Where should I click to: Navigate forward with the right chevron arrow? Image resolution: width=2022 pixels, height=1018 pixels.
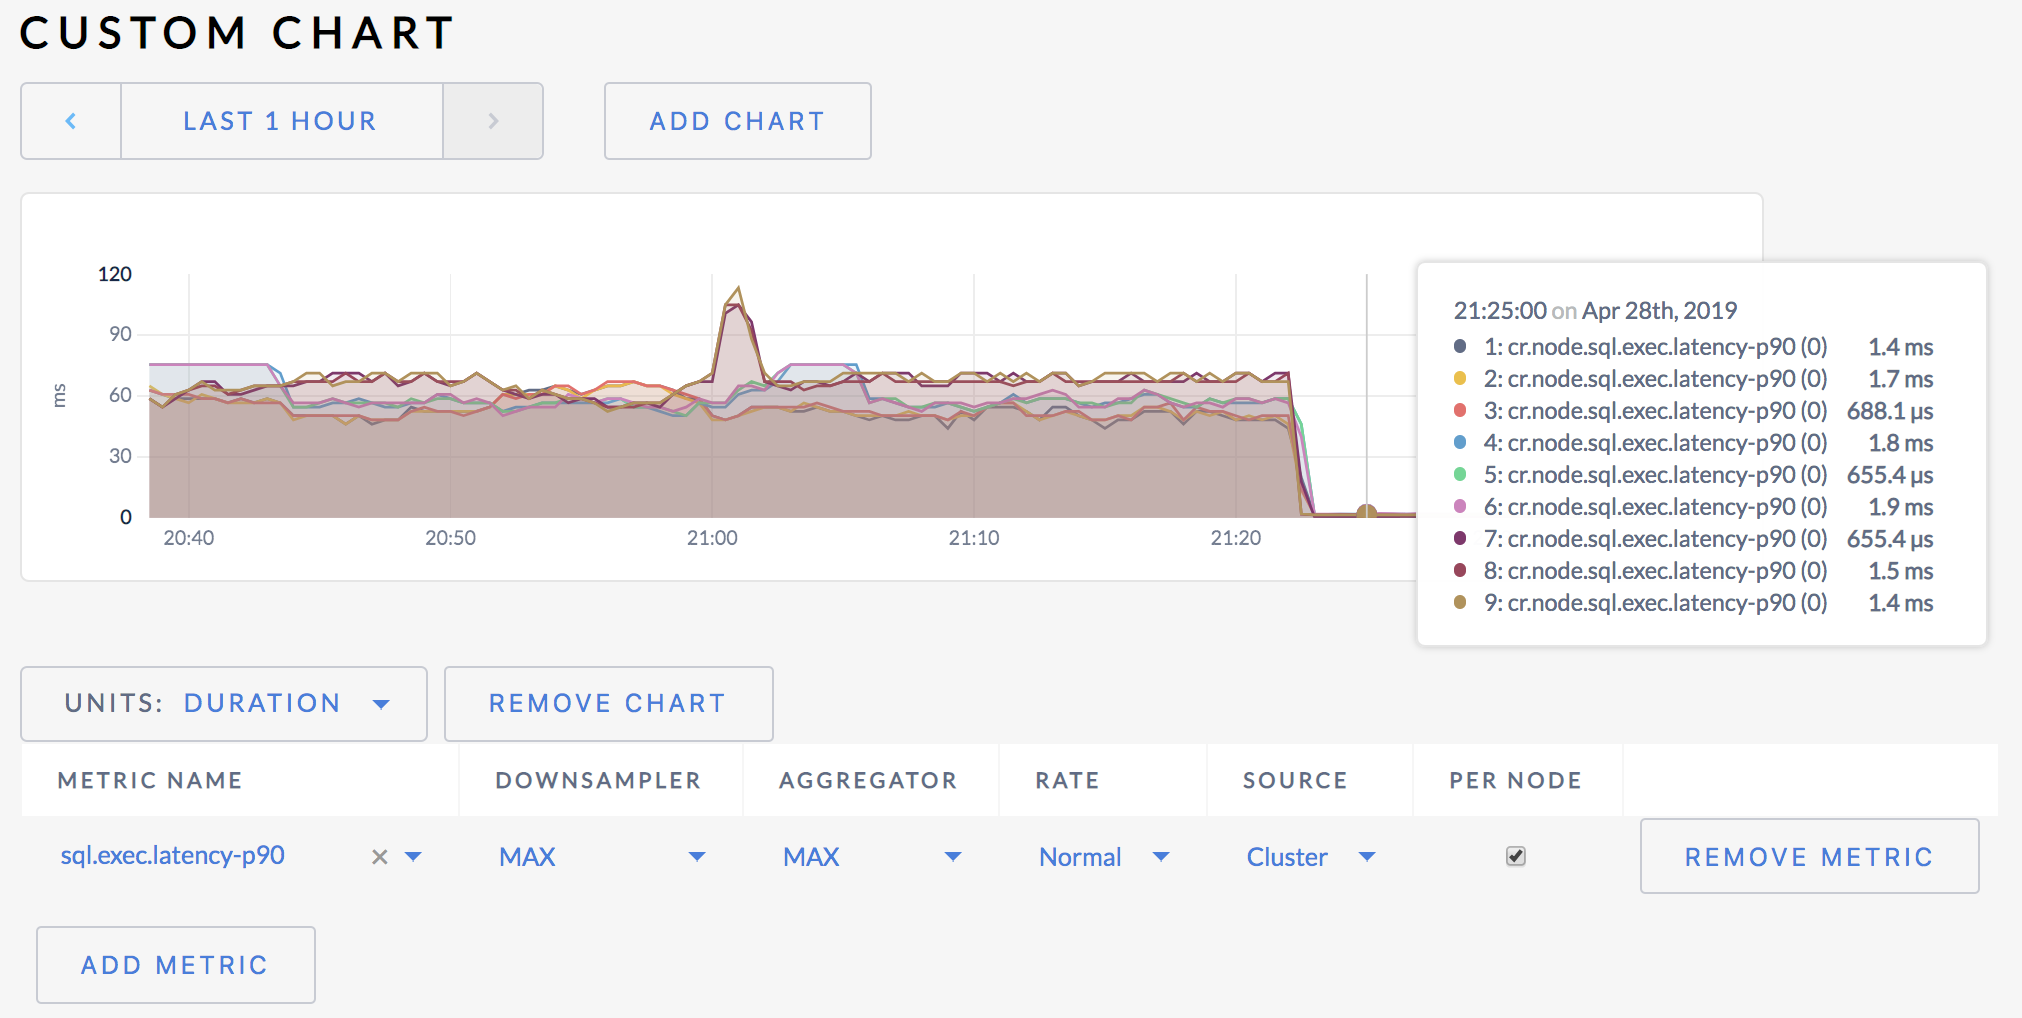point(493,120)
